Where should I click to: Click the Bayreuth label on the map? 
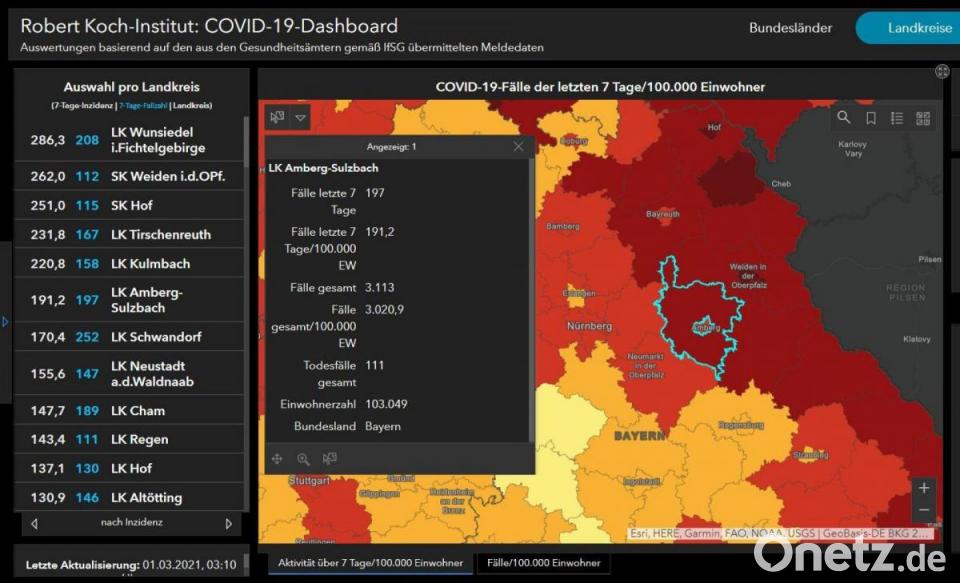point(662,214)
